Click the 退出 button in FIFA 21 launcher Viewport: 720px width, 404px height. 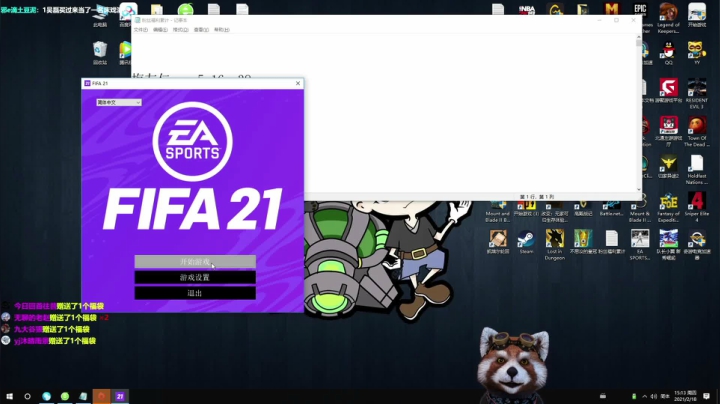point(195,293)
